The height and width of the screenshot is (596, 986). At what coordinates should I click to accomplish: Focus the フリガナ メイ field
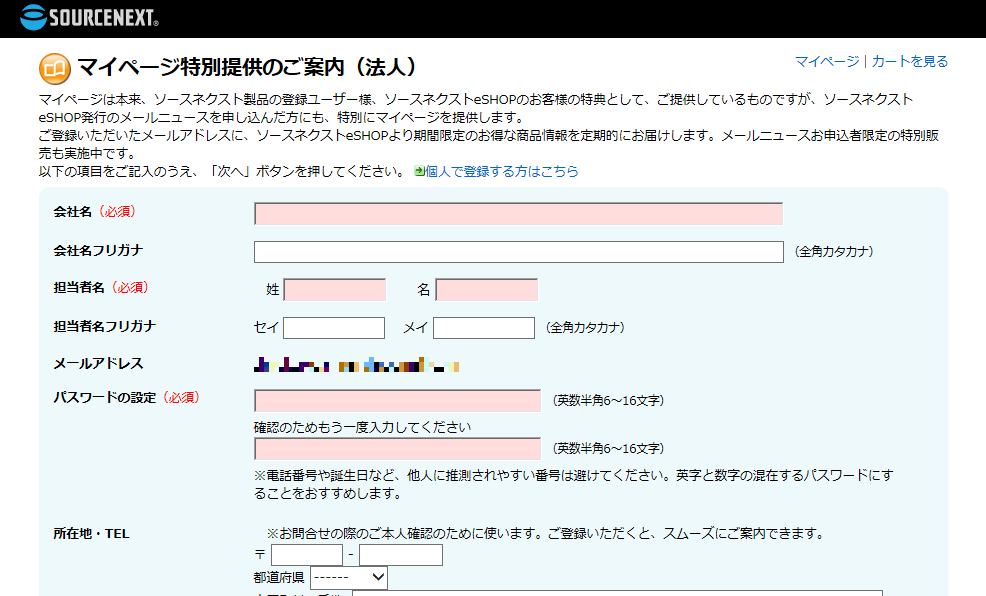tap(484, 328)
